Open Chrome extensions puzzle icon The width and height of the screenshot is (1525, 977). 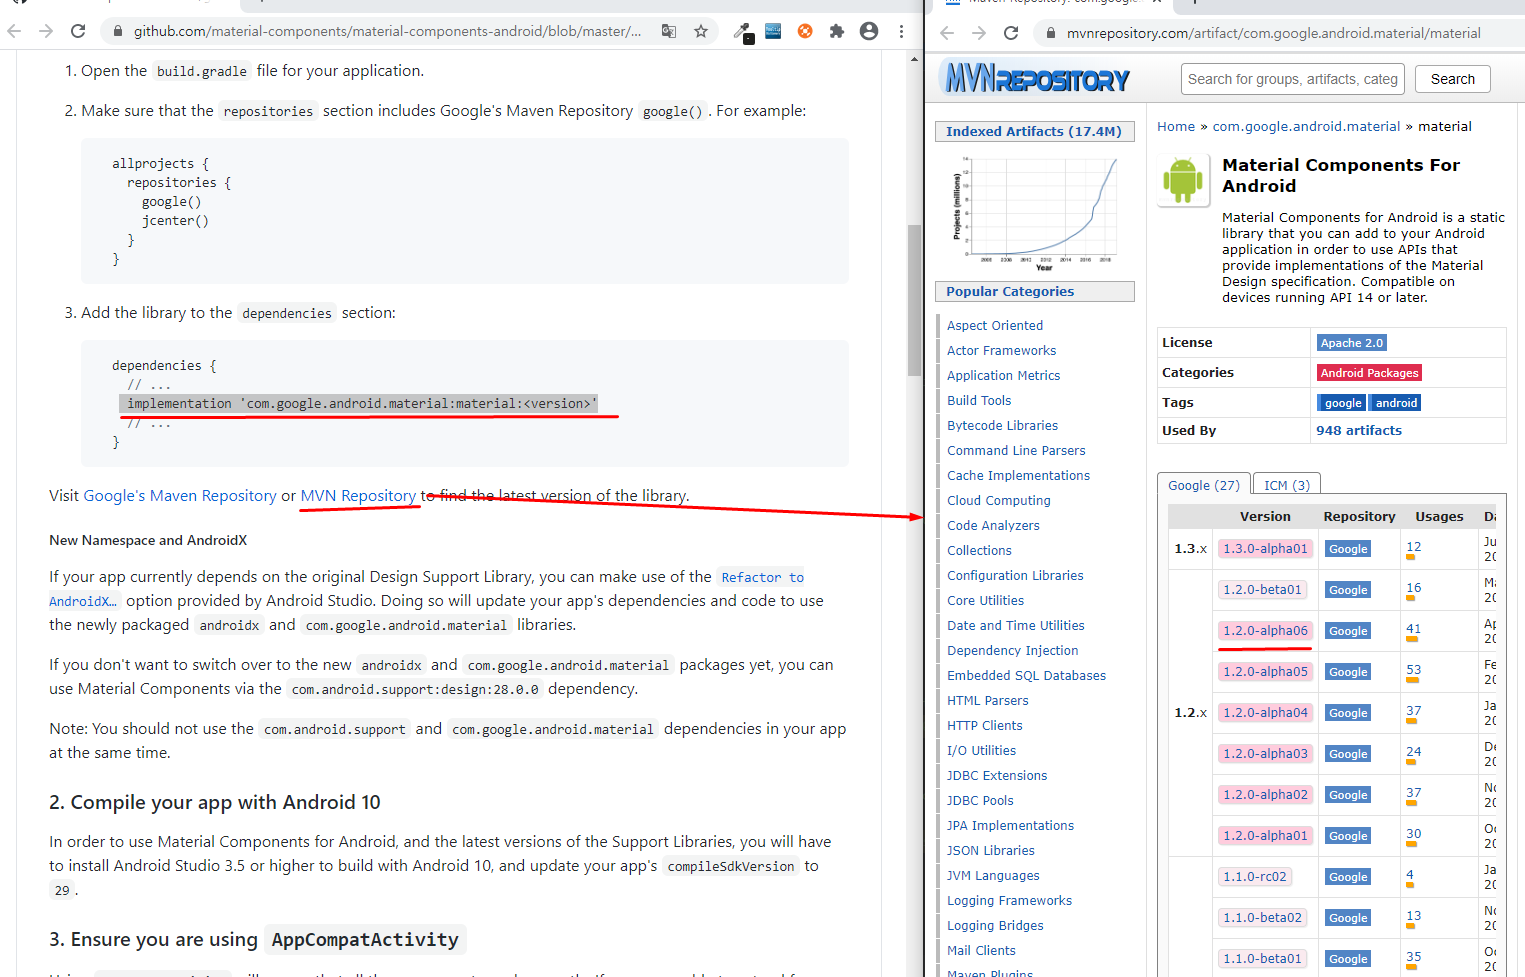tap(837, 31)
